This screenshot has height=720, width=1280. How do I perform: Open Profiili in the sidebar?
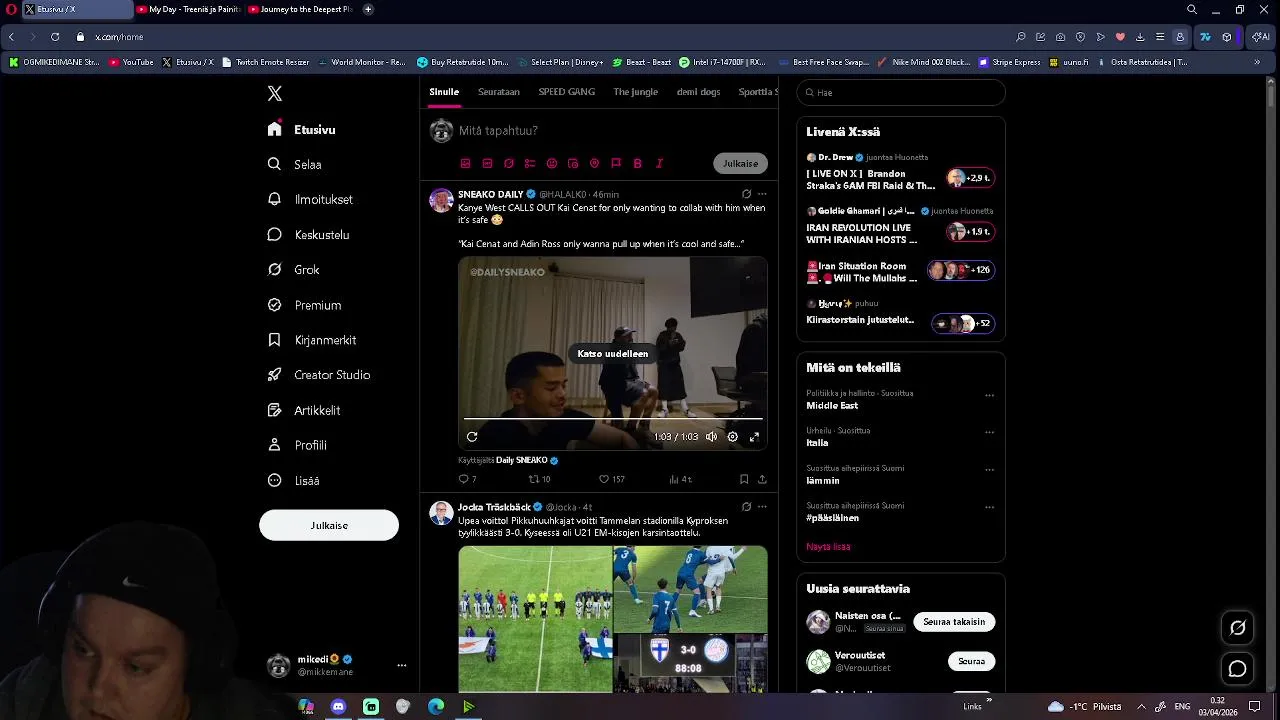tap(298, 445)
